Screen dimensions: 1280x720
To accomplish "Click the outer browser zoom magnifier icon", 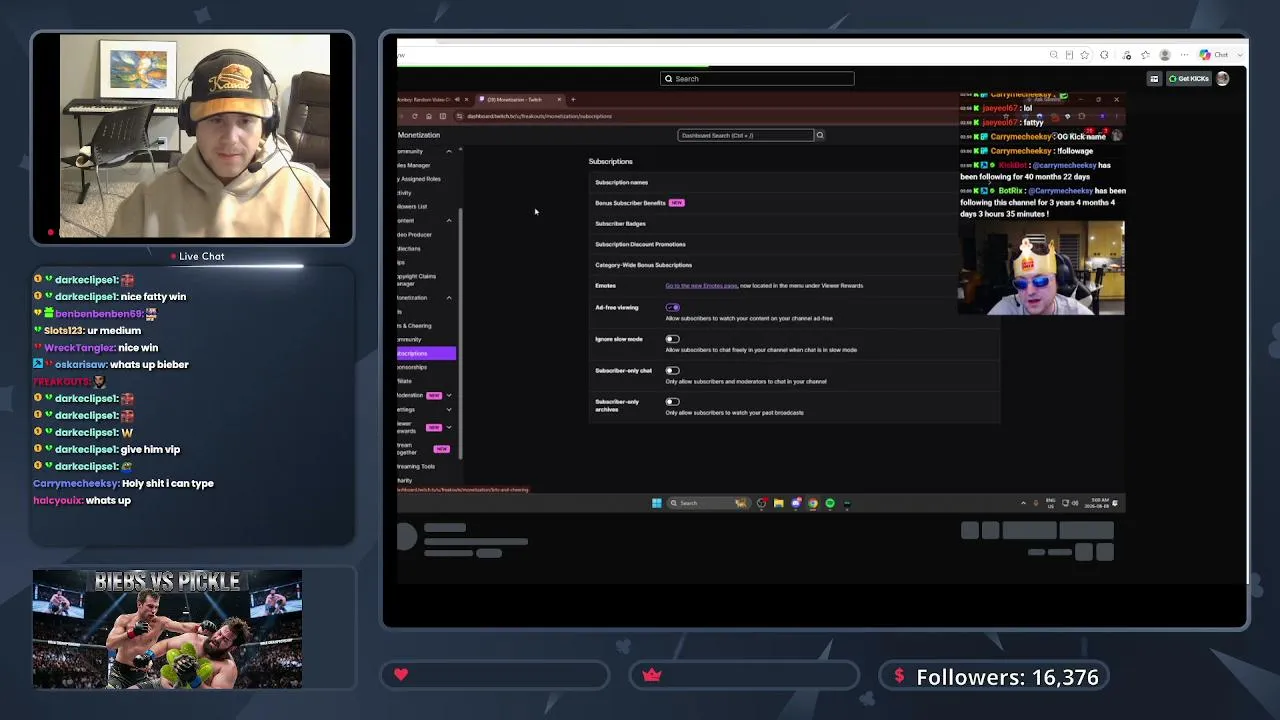I will pyautogui.click(x=1053, y=55).
